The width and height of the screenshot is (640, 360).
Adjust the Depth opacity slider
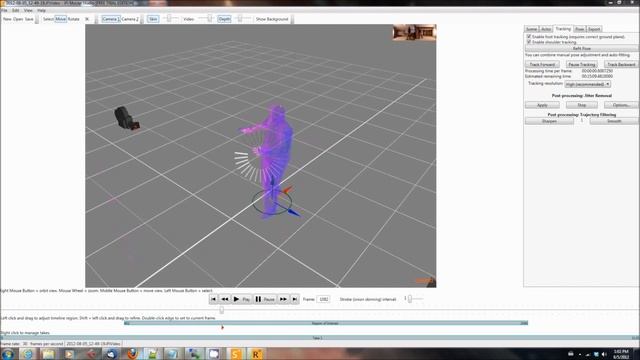tap(240, 19)
